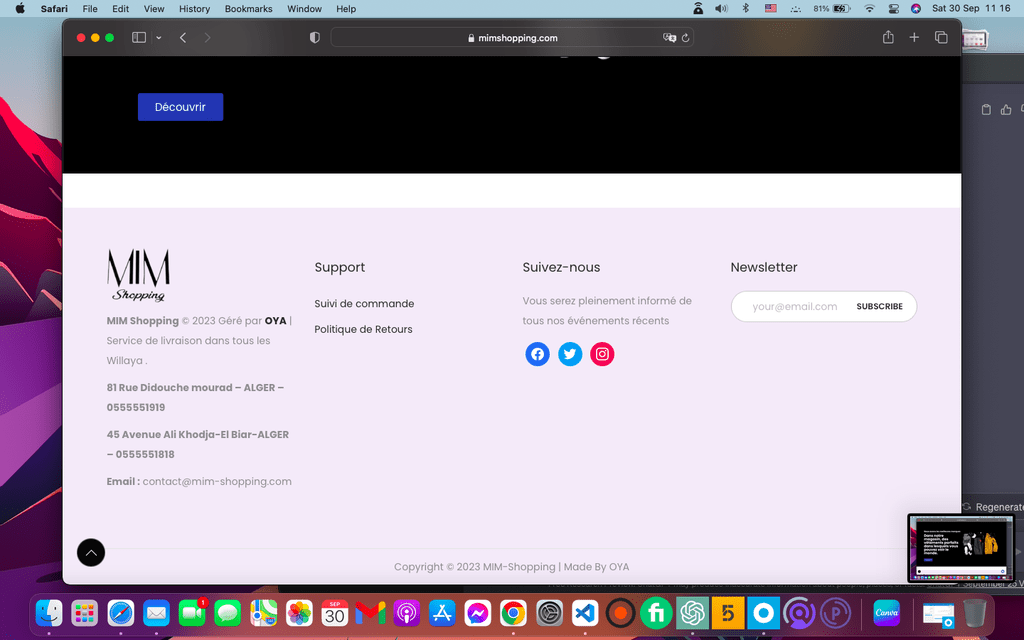Open Podcasts from the dock
Viewport: 1024px width, 640px height.
pyautogui.click(x=406, y=613)
